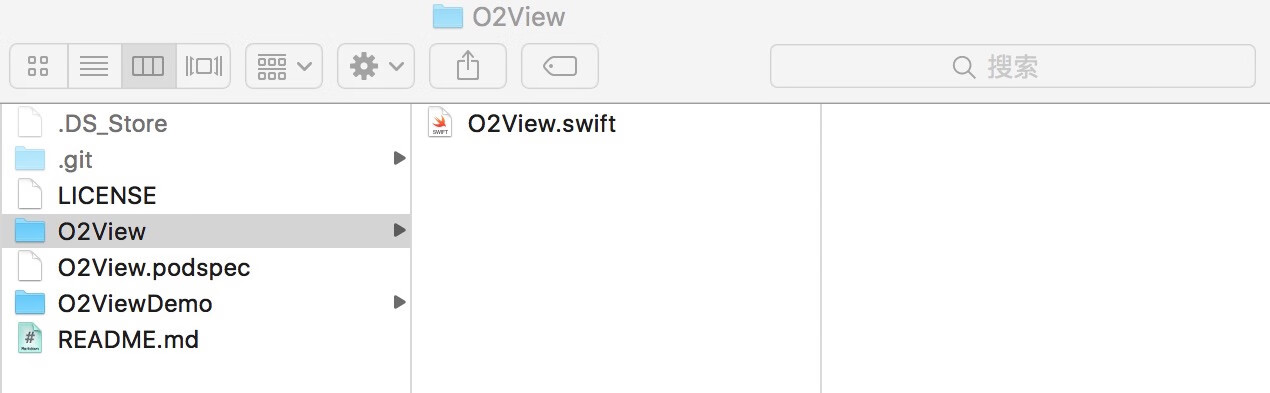The width and height of the screenshot is (1270, 393).
Task: Select the O2ViewDemo folder icon
Action: click(x=31, y=303)
